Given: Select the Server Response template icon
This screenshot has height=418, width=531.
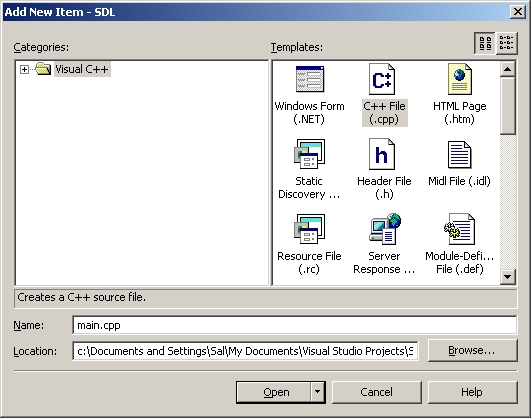Looking at the screenshot, I should pyautogui.click(x=385, y=229).
